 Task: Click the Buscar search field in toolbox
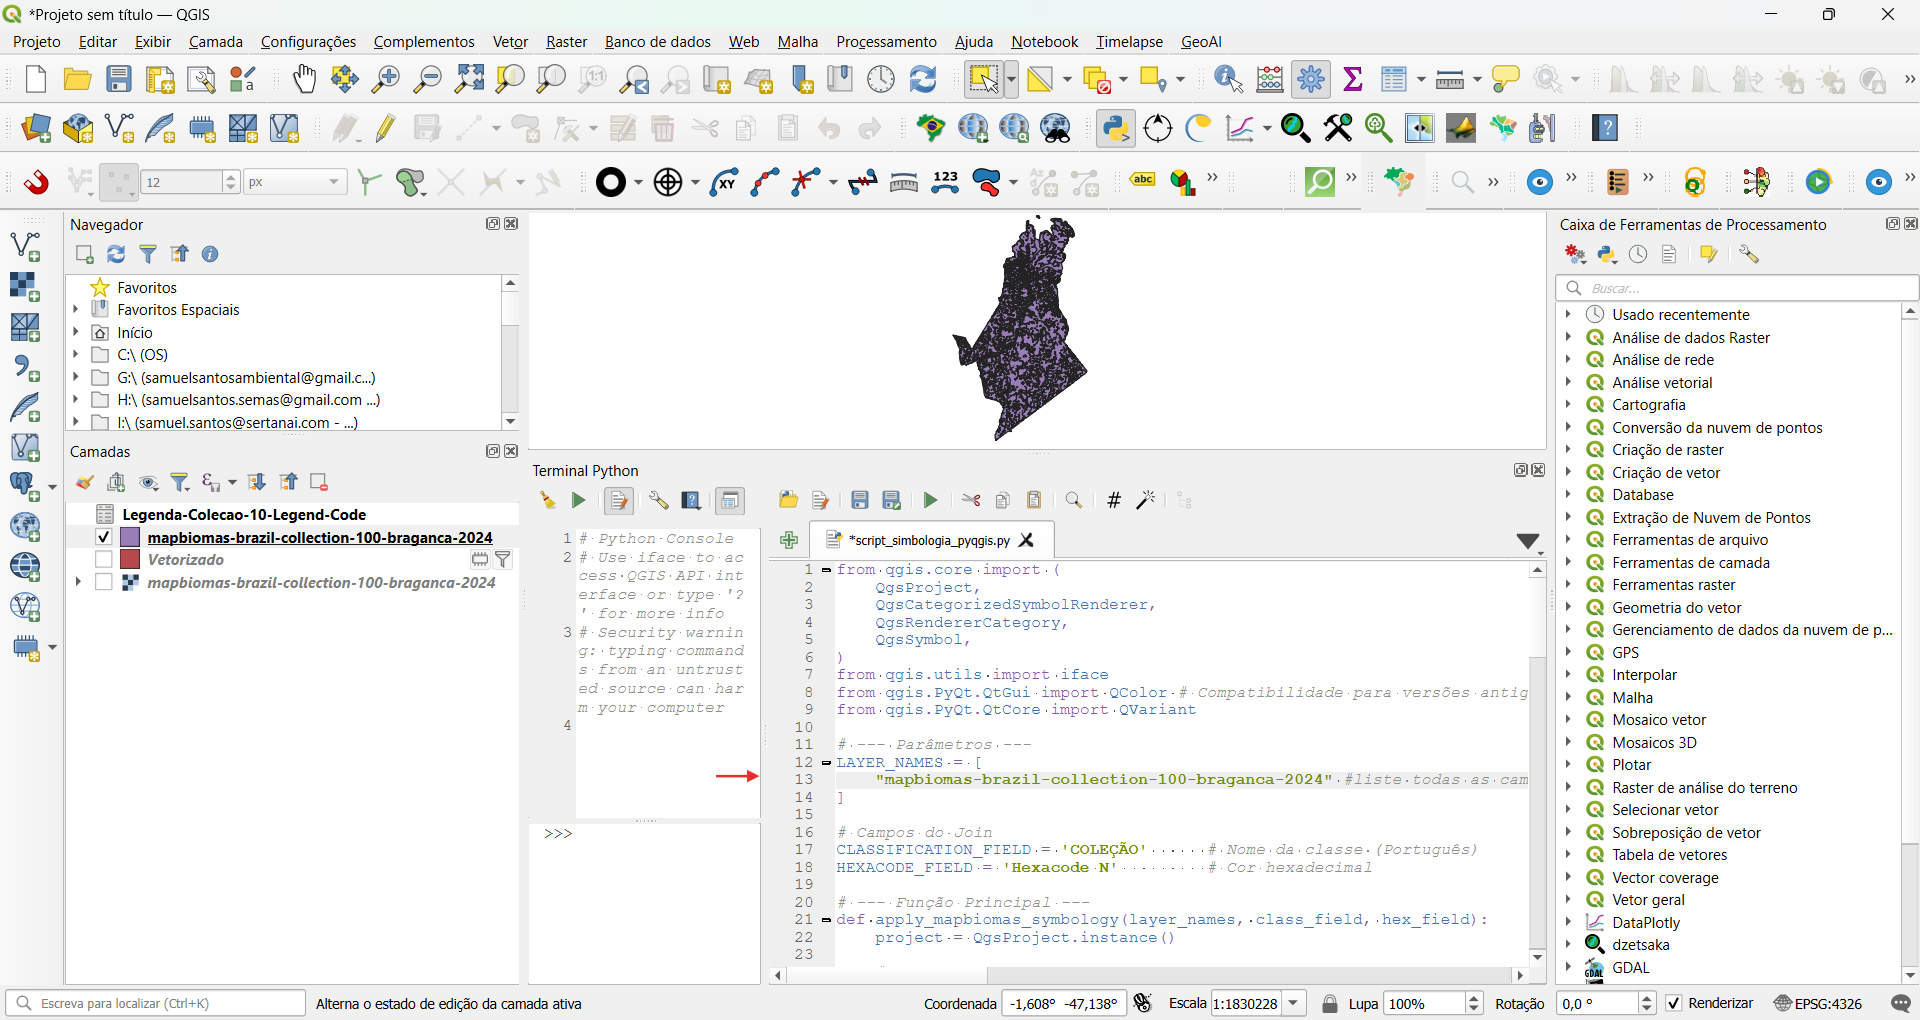[1740, 288]
